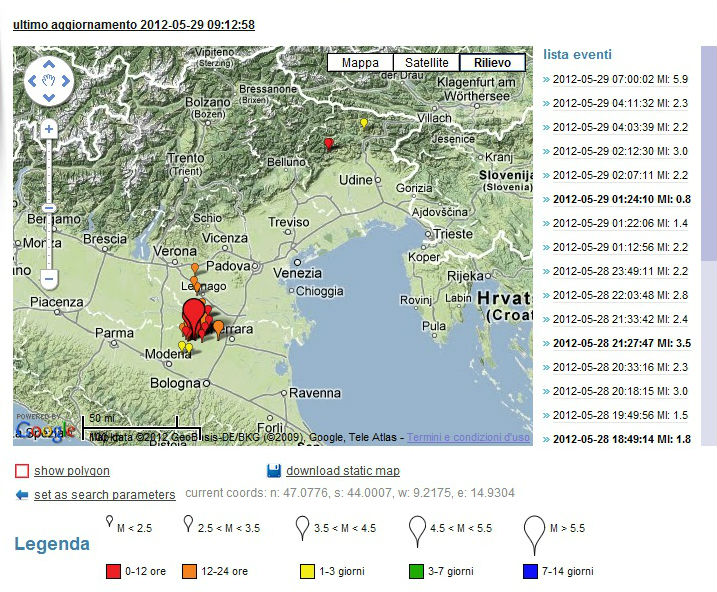Pan the map right with arrow

click(66, 81)
